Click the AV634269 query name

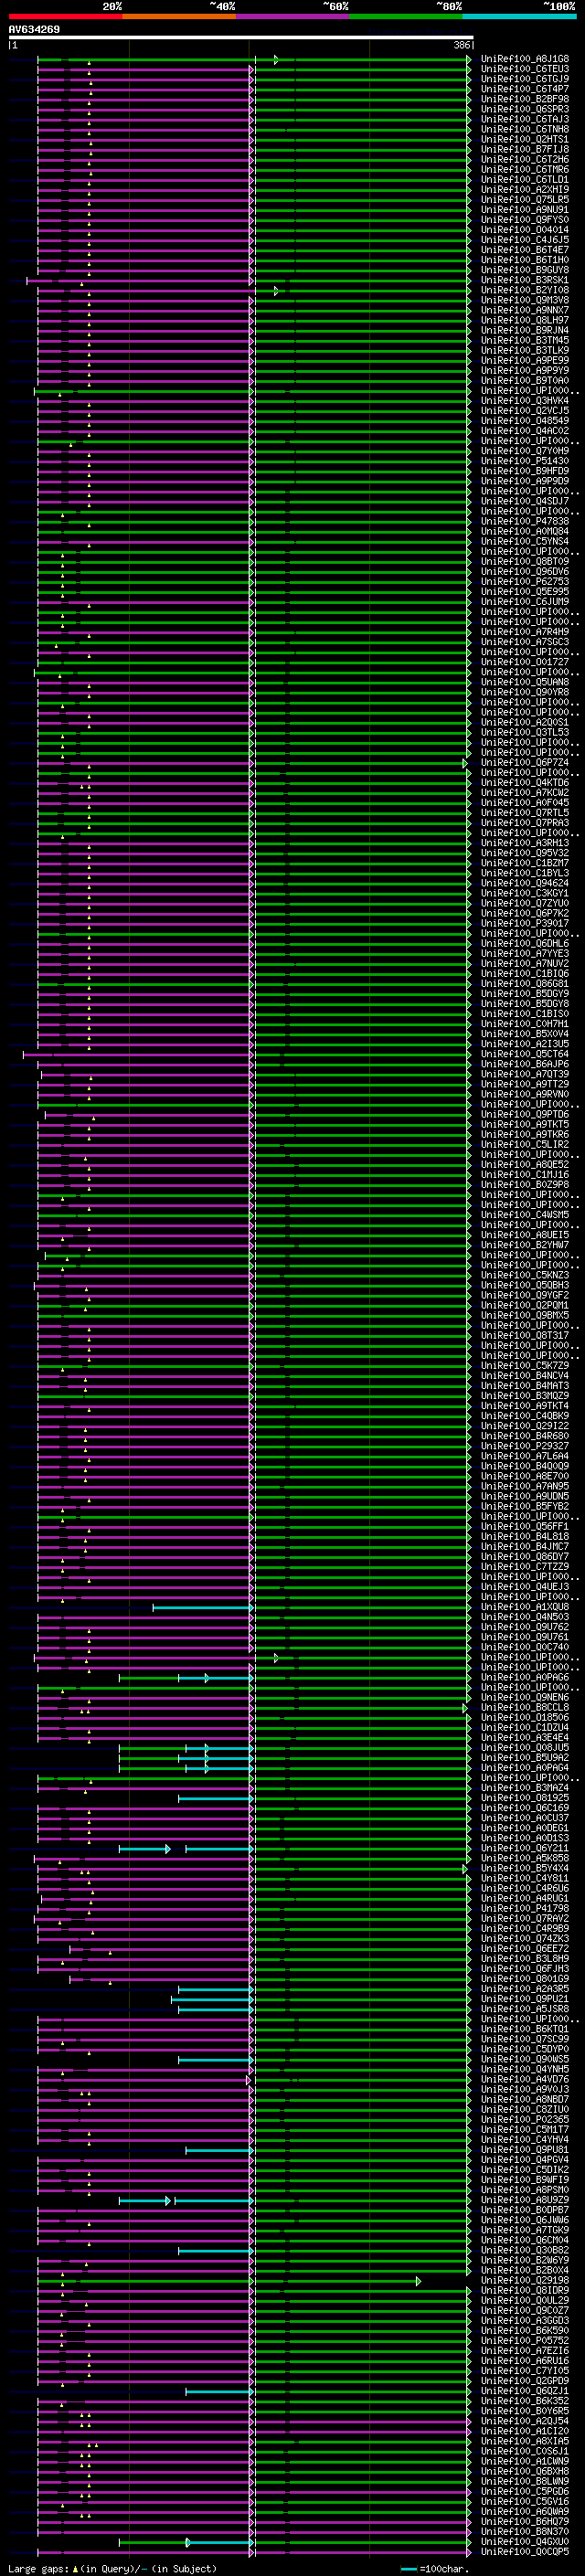coord(34,29)
